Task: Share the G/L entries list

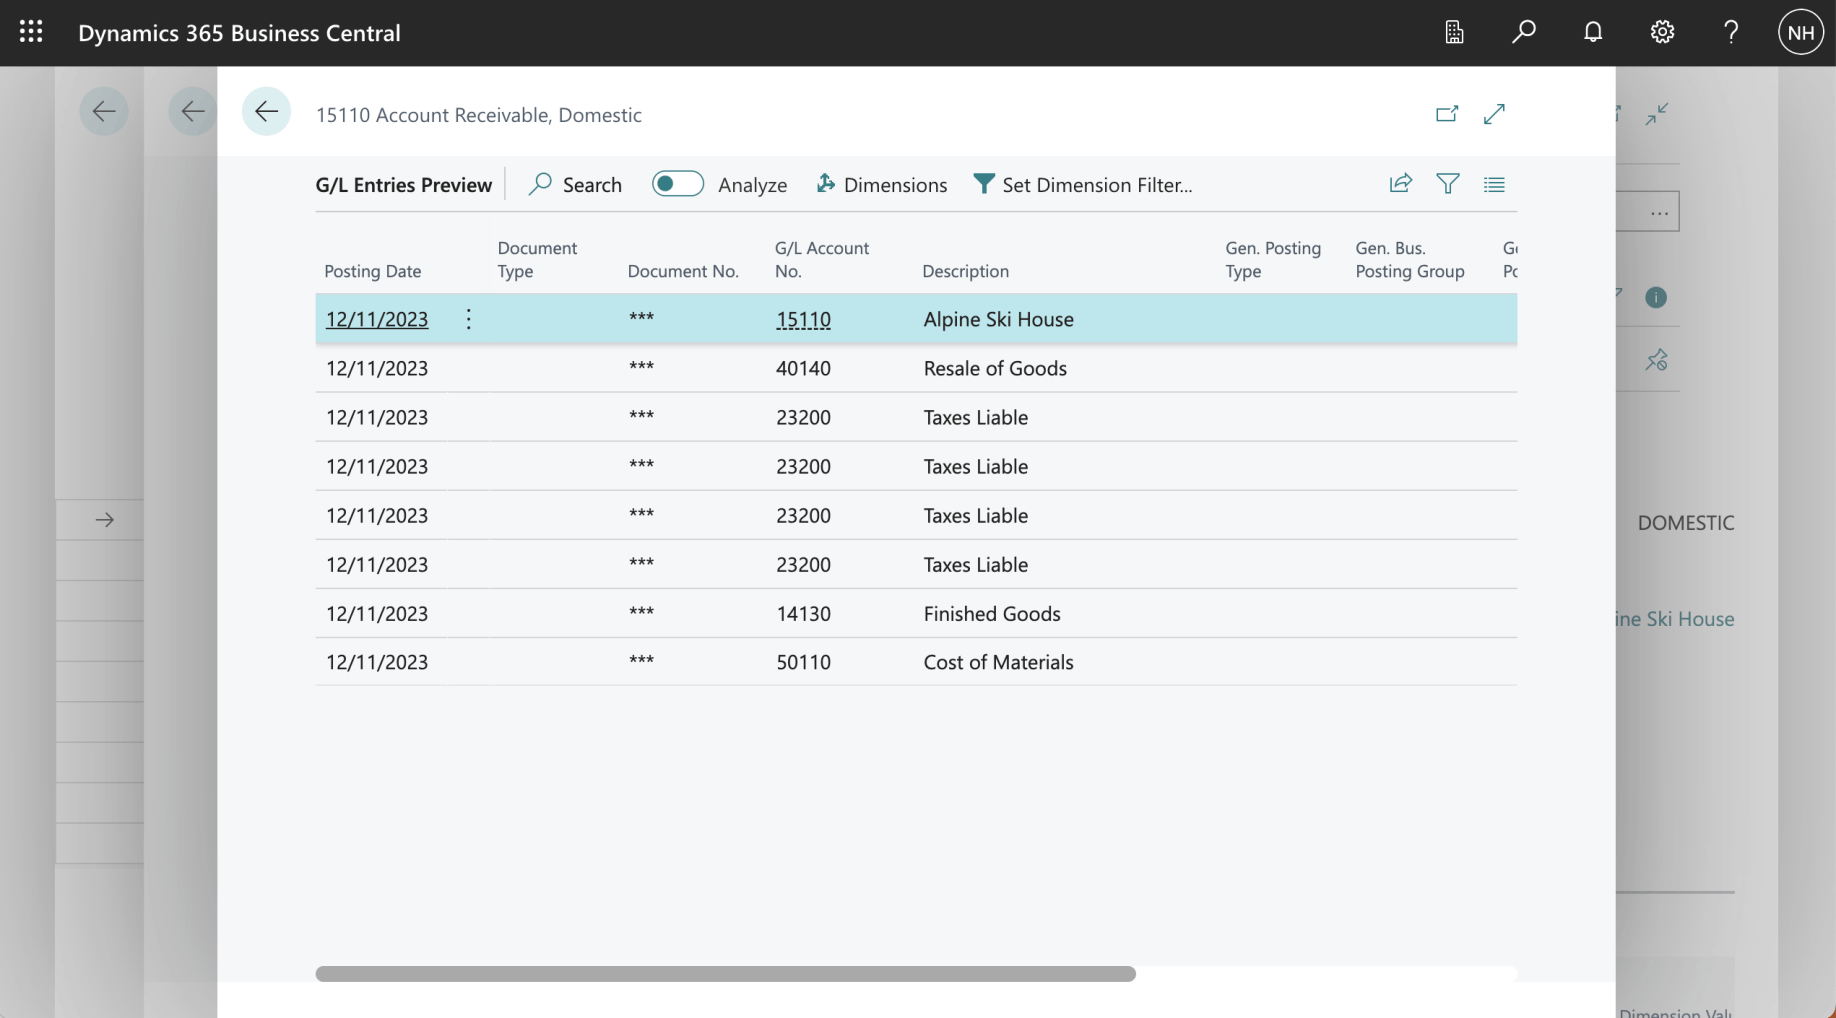Action: point(1400,184)
